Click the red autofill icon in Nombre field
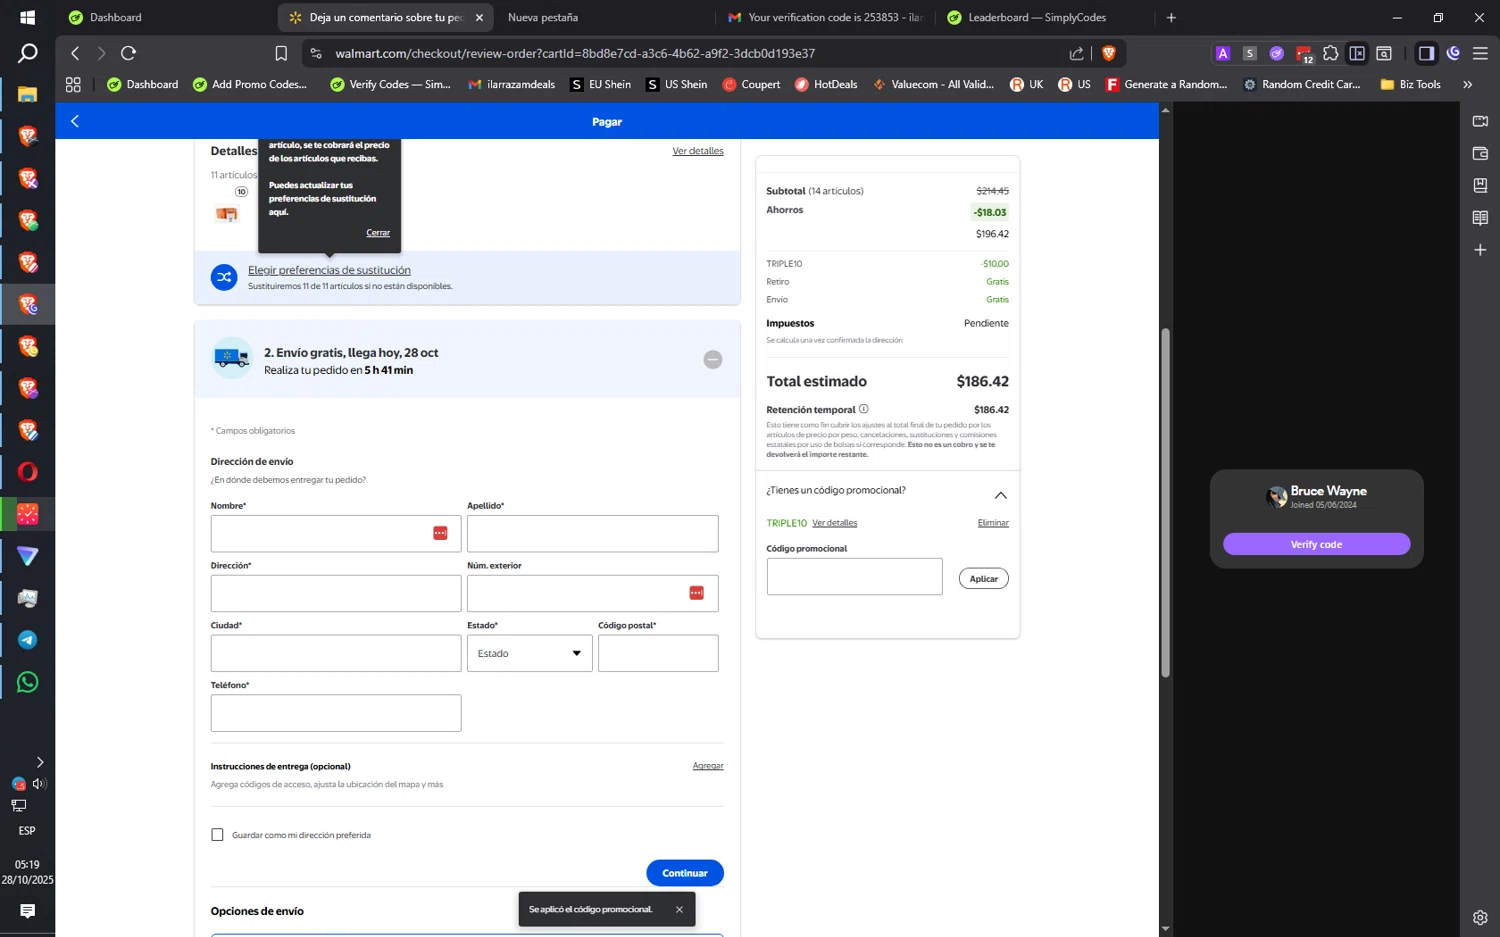Screen dimensions: 1500x937 coord(440,533)
